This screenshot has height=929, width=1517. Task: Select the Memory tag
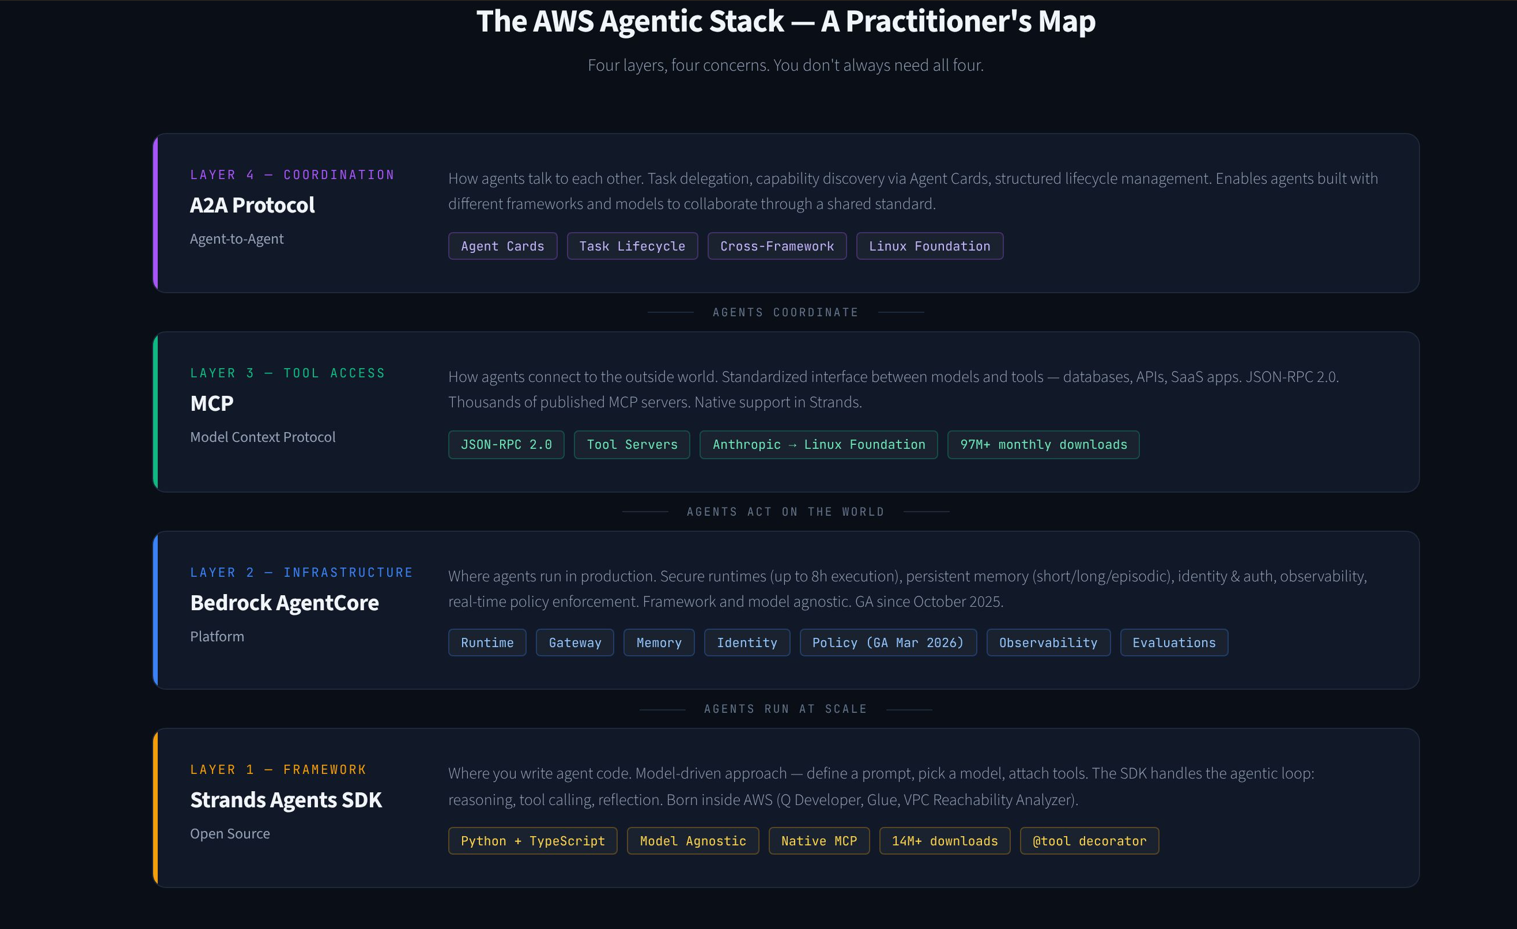pyautogui.click(x=659, y=642)
